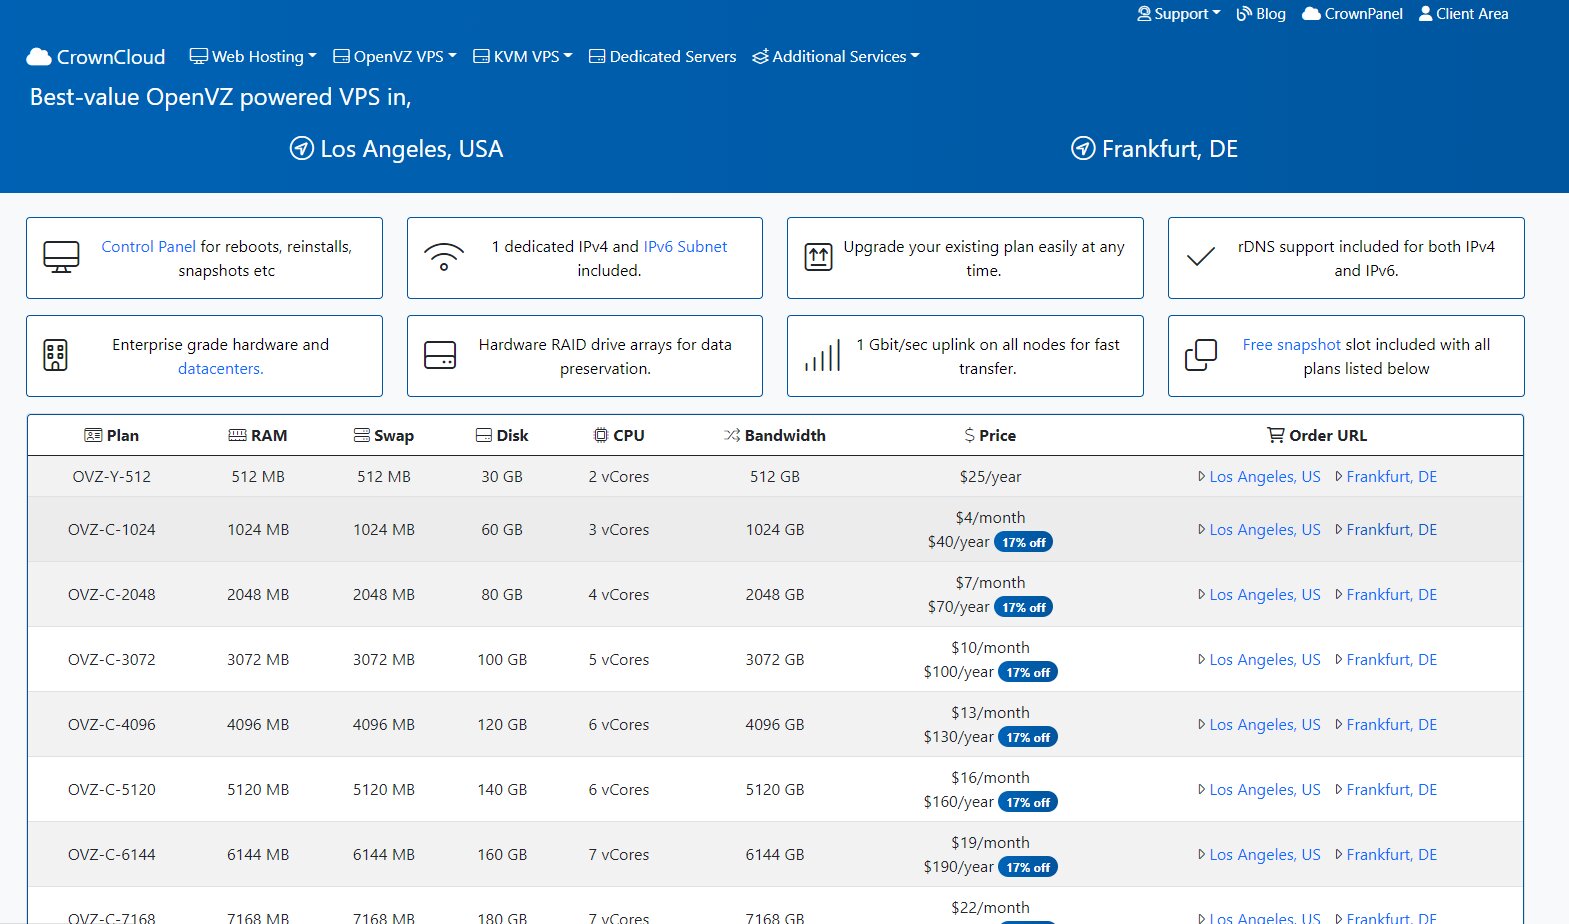Image resolution: width=1569 pixels, height=924 pixels.
Task: Click the building icon in hardware card
Action: [x=56, y=355]
